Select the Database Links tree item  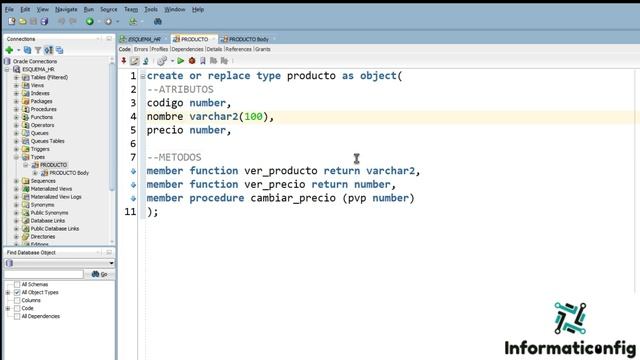coord(48,221)
